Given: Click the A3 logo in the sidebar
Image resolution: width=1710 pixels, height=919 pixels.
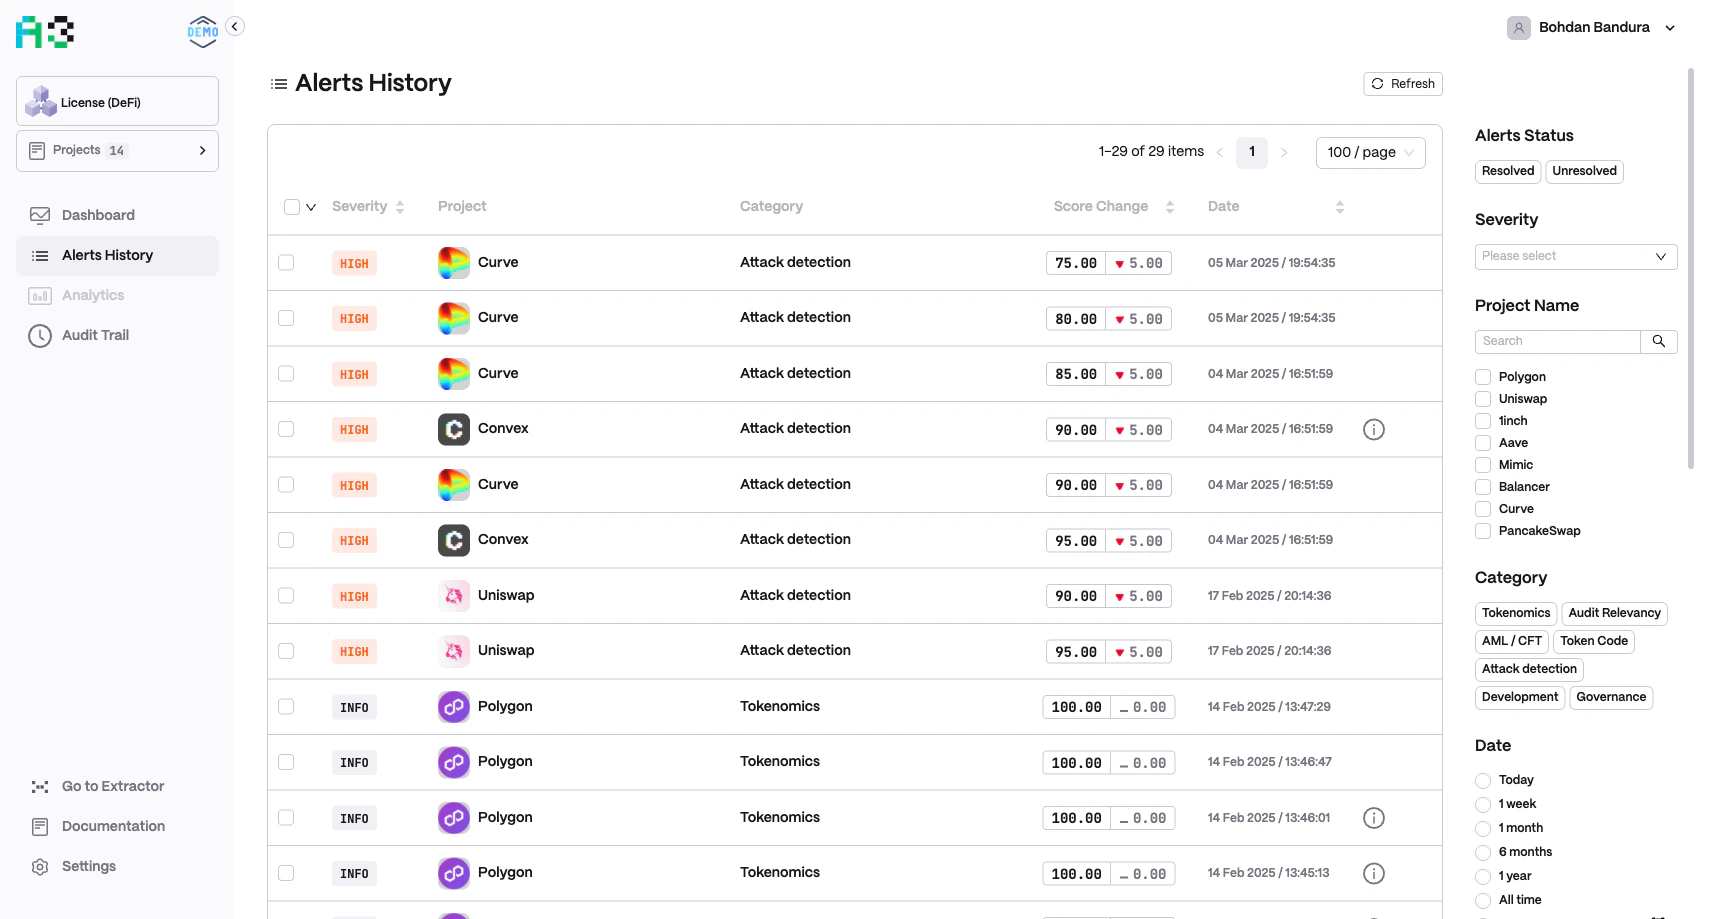Looking at the screenshot, I should [x=45, y=32].
